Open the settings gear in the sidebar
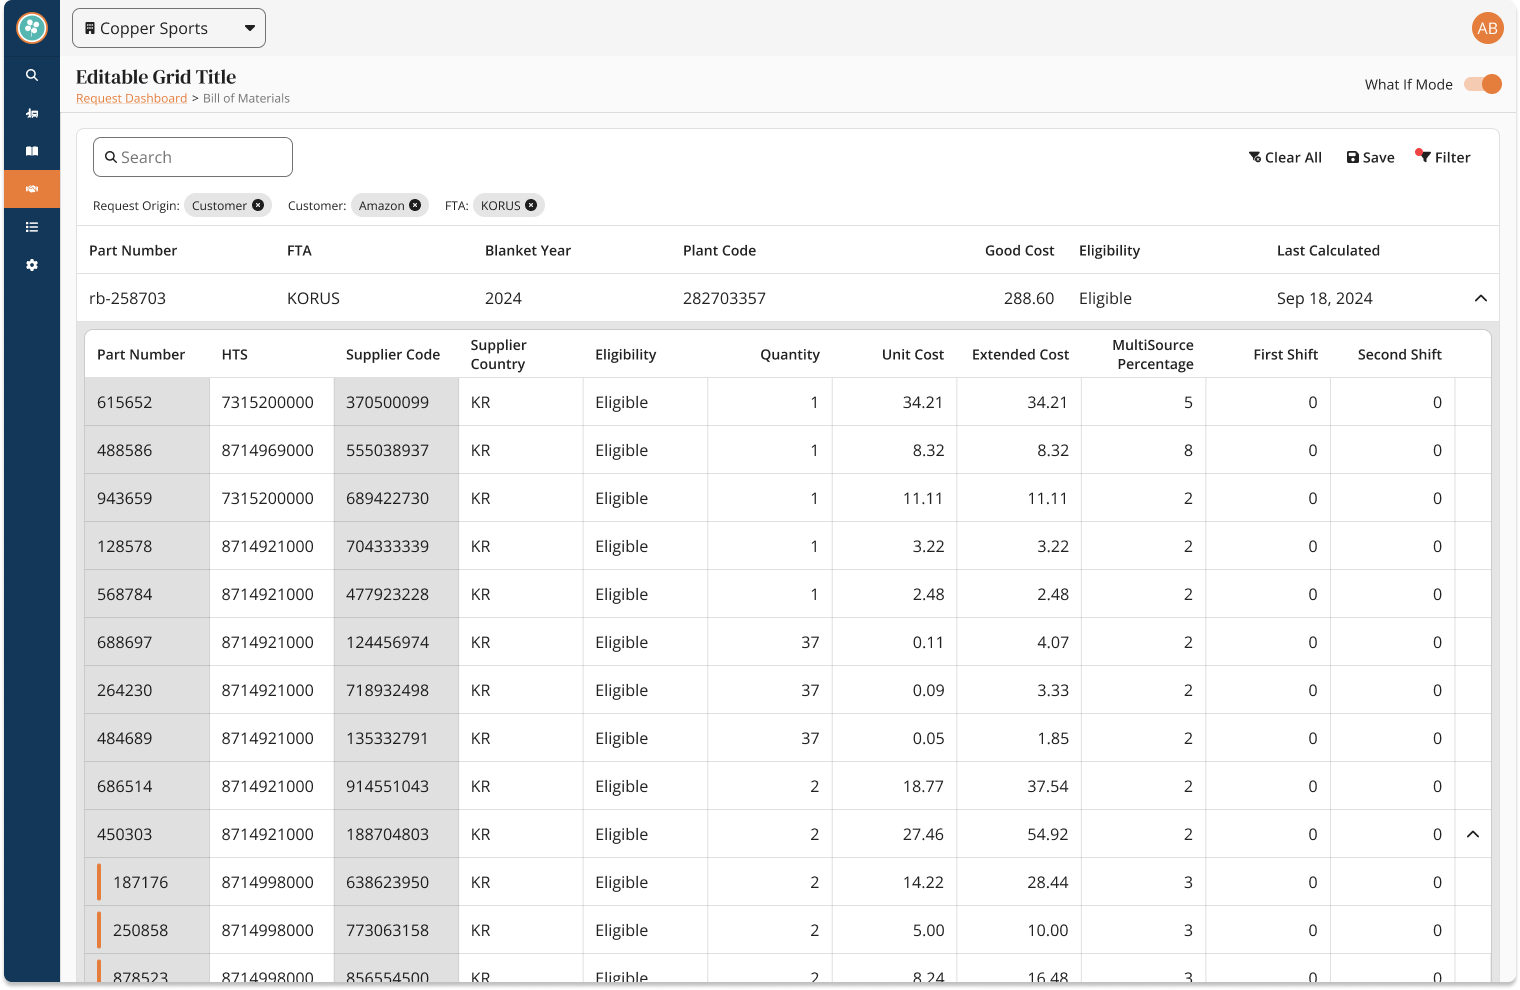The image size is (1520, 990). pyautogui.click(x=32, y=265)
